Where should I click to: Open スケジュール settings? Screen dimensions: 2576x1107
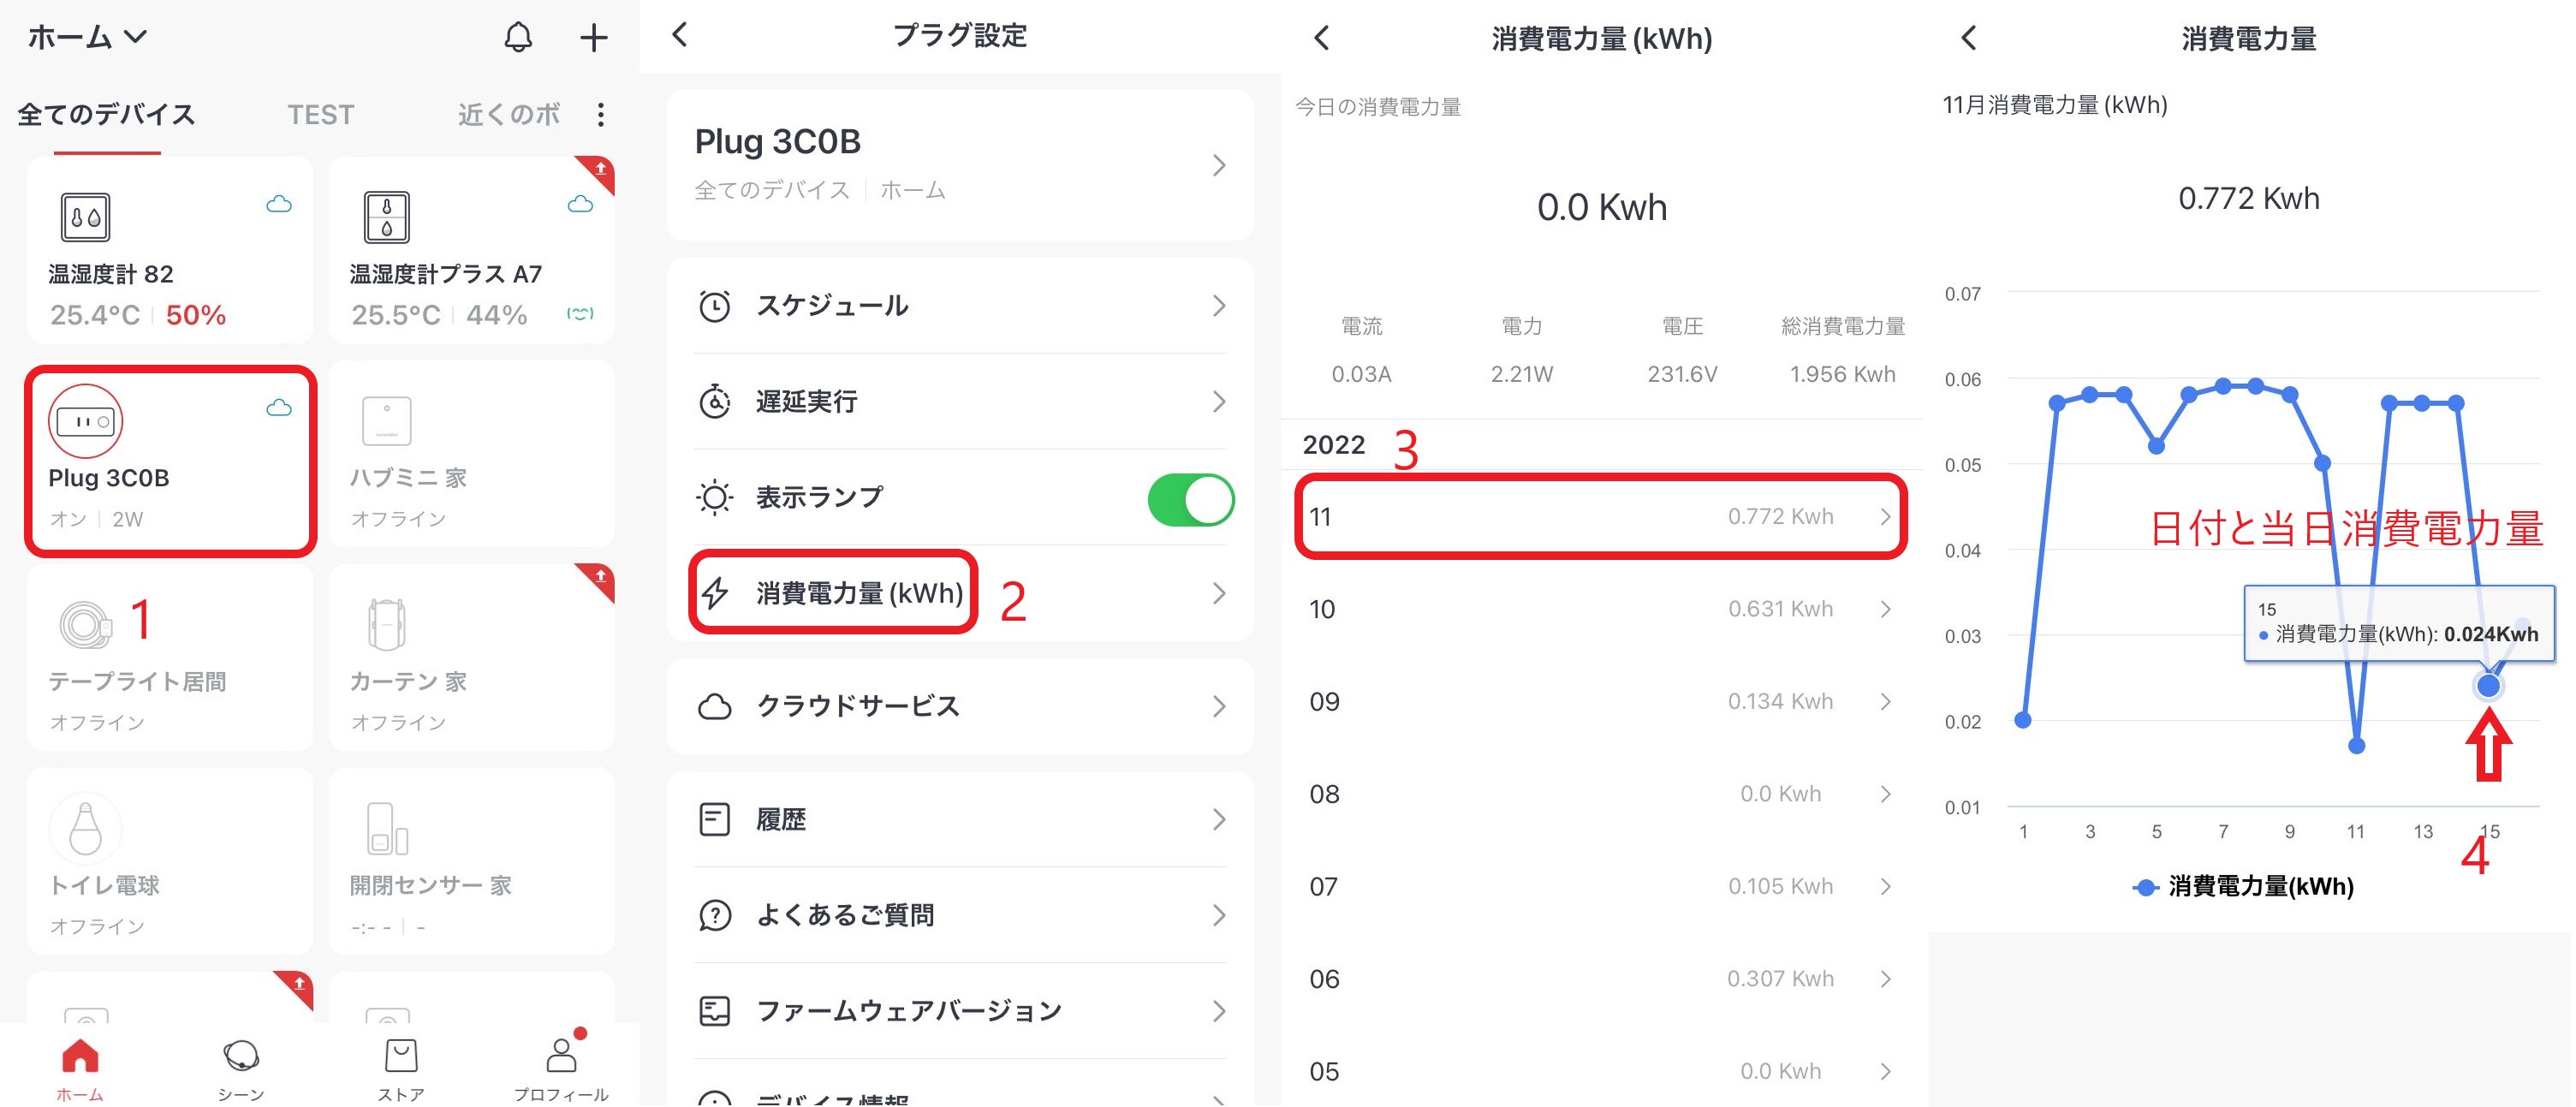[960, 306]
